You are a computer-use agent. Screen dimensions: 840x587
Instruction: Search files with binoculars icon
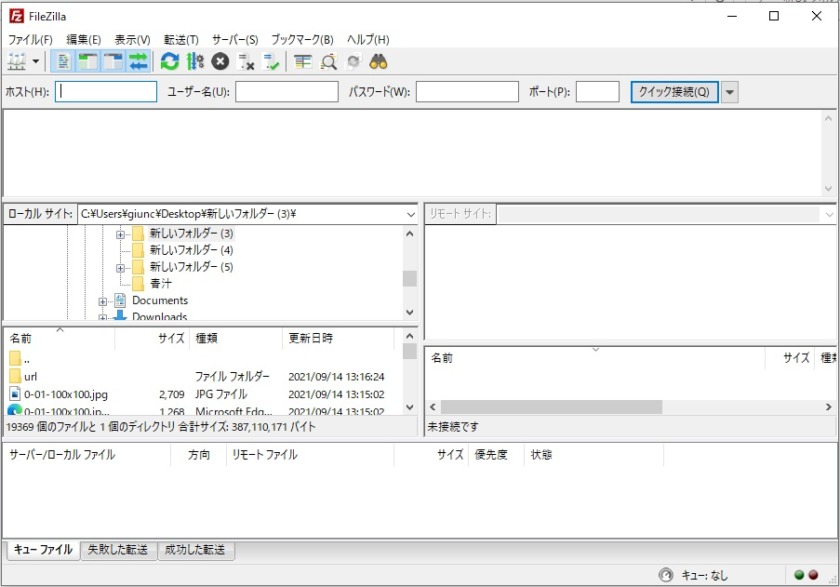click(378, 62)
